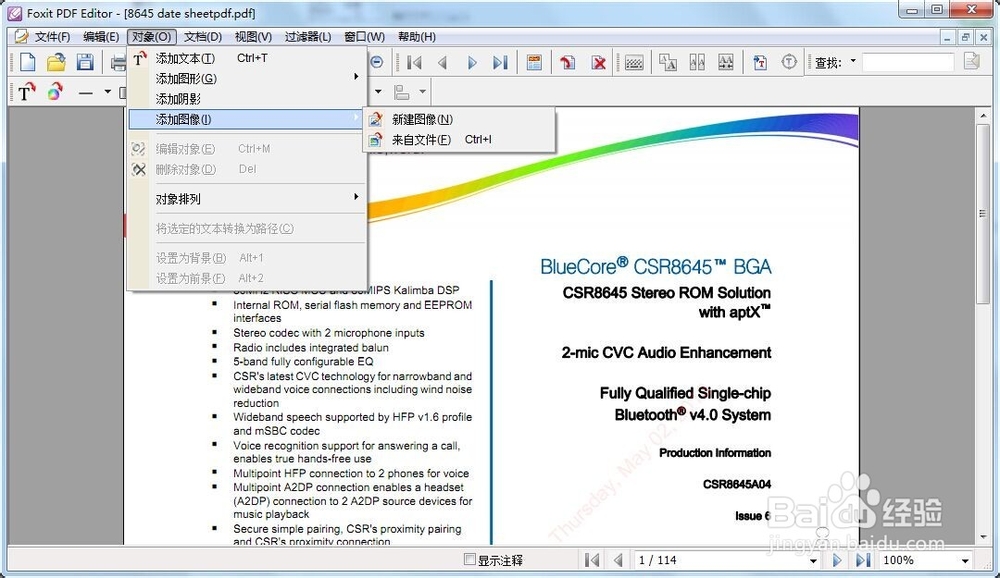
Task: Open the color wheel tool icon
Action: (x=55, y=92)
